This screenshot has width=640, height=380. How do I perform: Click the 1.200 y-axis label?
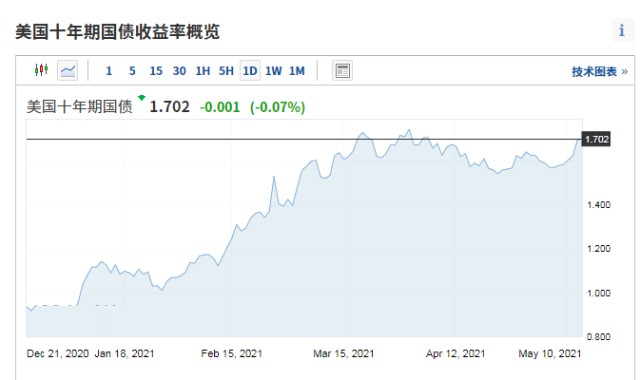coord(599,249)
